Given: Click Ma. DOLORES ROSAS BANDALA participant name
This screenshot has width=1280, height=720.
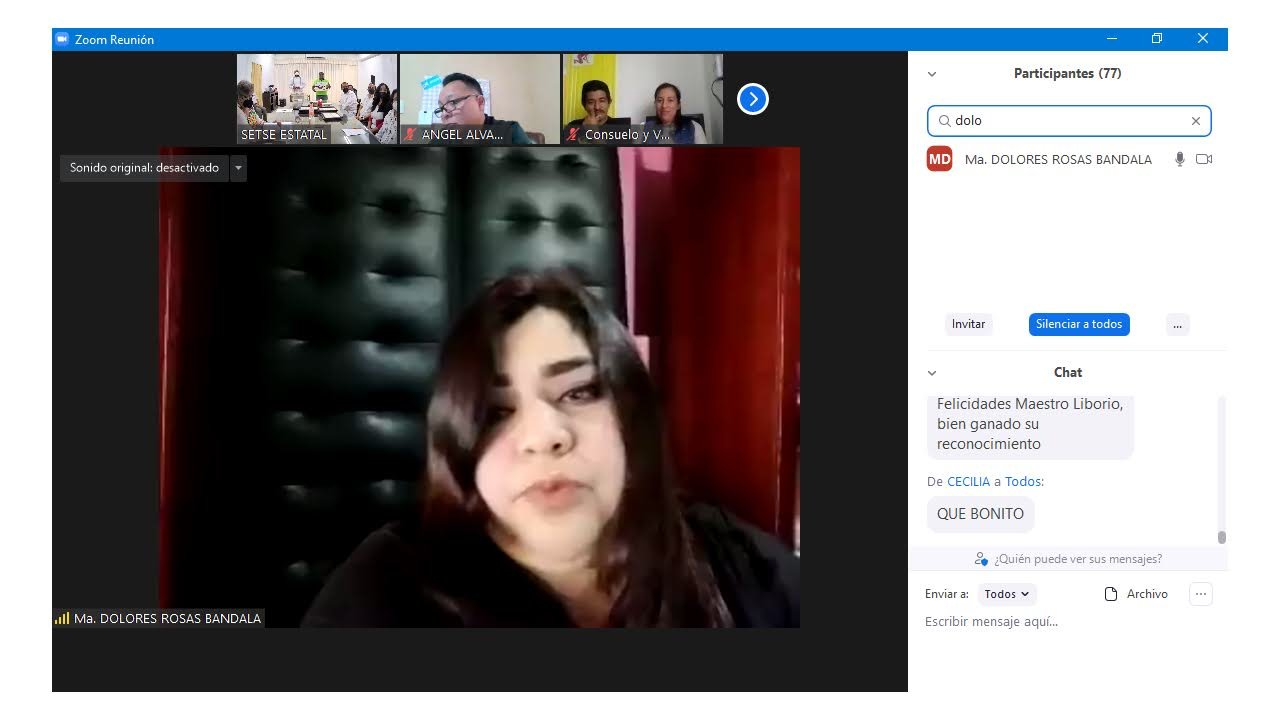Looking at the screenshot, I should [1058, 159].
